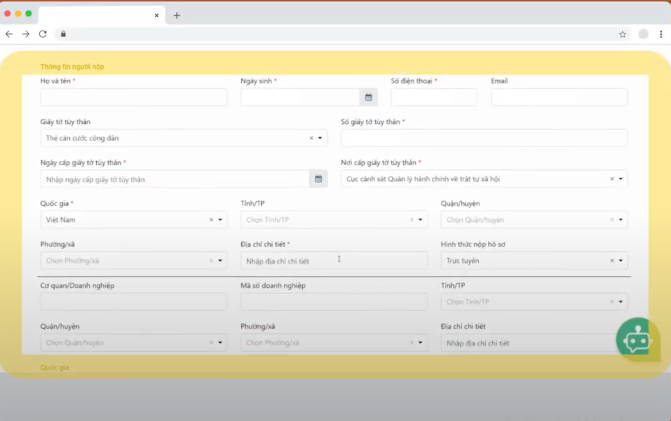
Task: Click the Email input field
Action: [559, 97]
